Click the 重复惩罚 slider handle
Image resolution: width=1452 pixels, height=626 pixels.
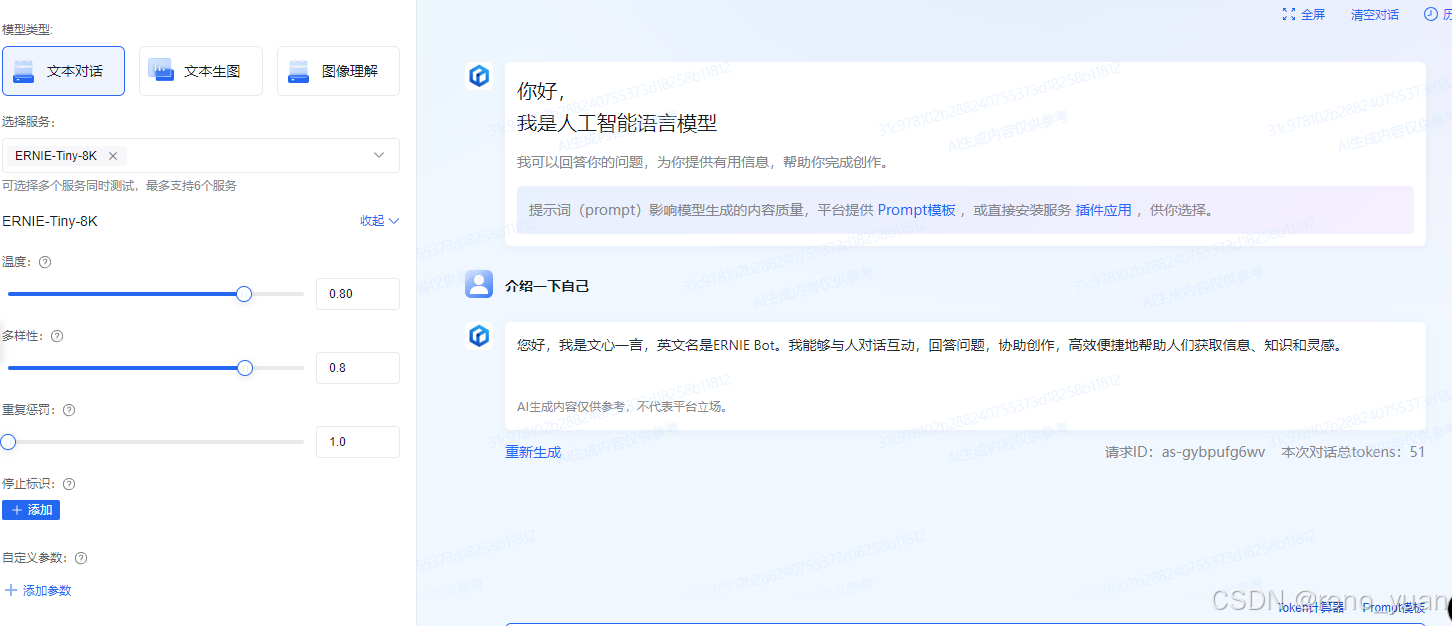tap(8, 442)
